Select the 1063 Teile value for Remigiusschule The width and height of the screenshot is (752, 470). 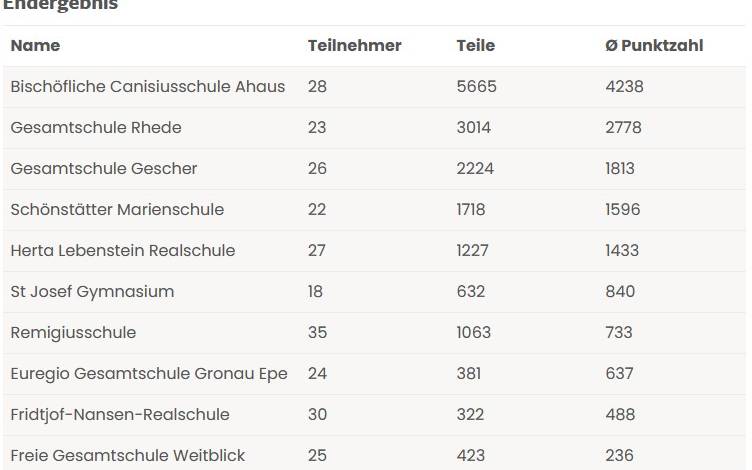coord(474,333)
